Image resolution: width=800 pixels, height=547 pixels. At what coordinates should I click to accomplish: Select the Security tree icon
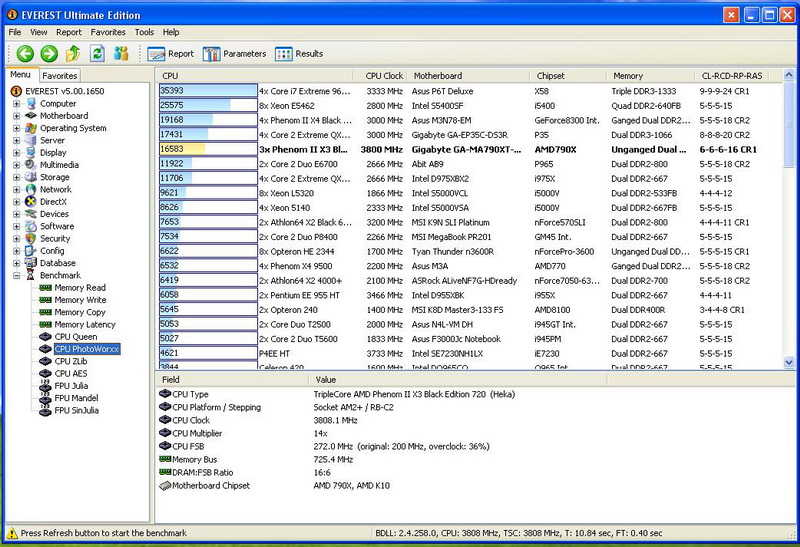[x=31, y=238]
